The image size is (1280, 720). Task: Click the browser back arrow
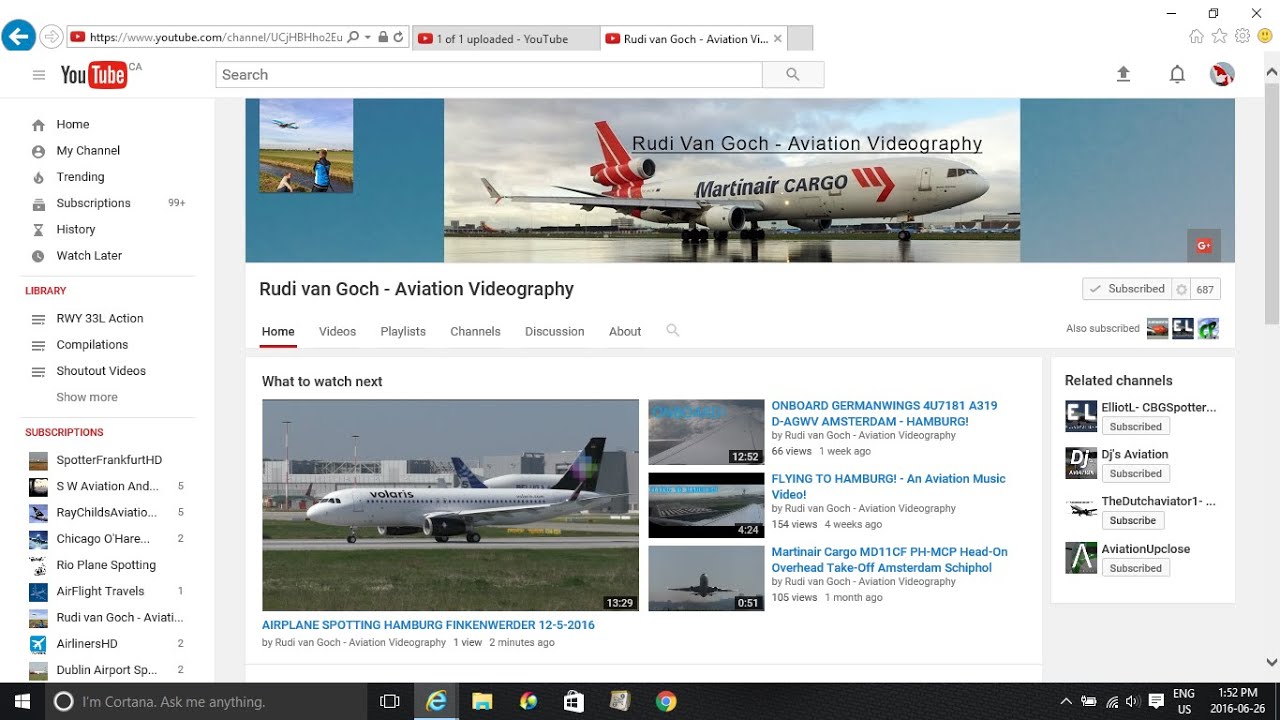tap(18, 37)
